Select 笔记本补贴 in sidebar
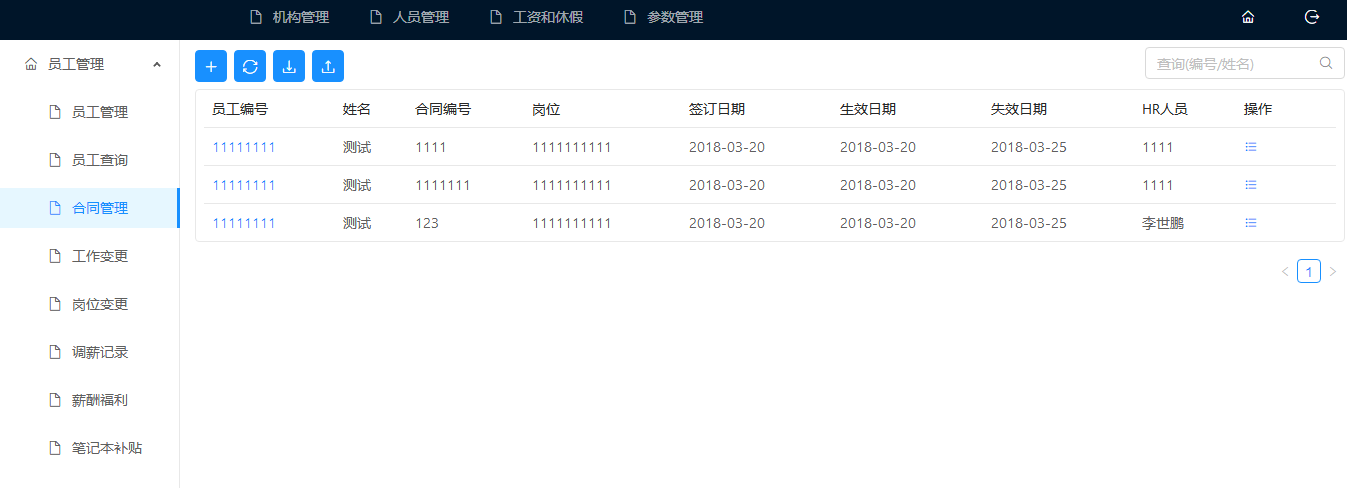The image size is (1347, 488). pos(90,448)
